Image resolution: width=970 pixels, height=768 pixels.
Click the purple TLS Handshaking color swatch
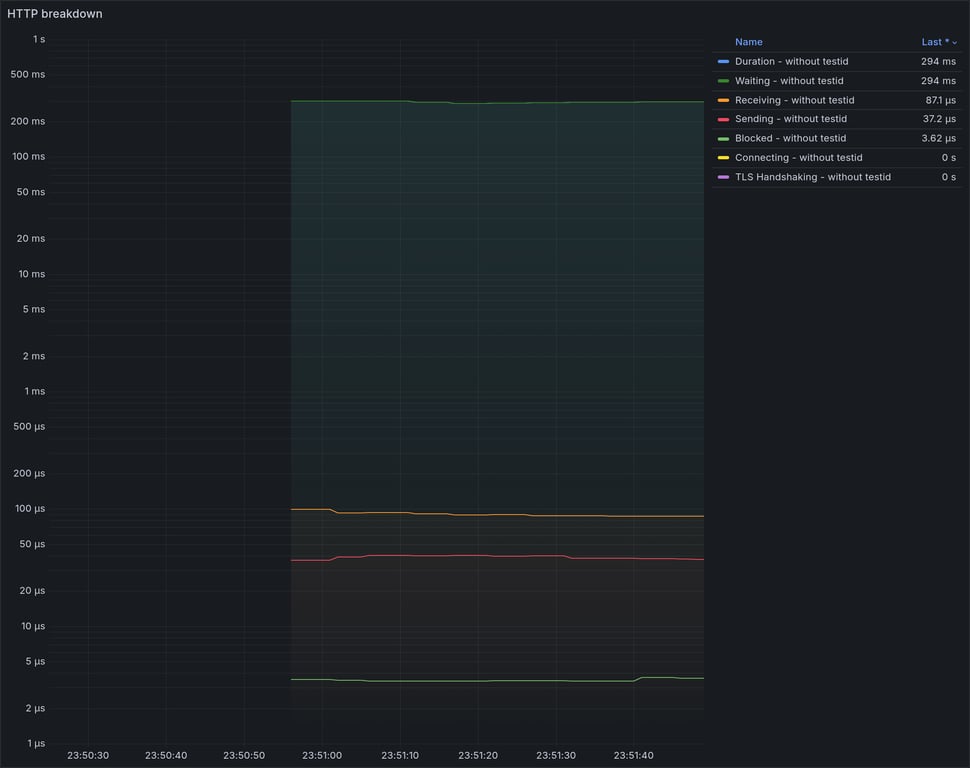point(723,177)
